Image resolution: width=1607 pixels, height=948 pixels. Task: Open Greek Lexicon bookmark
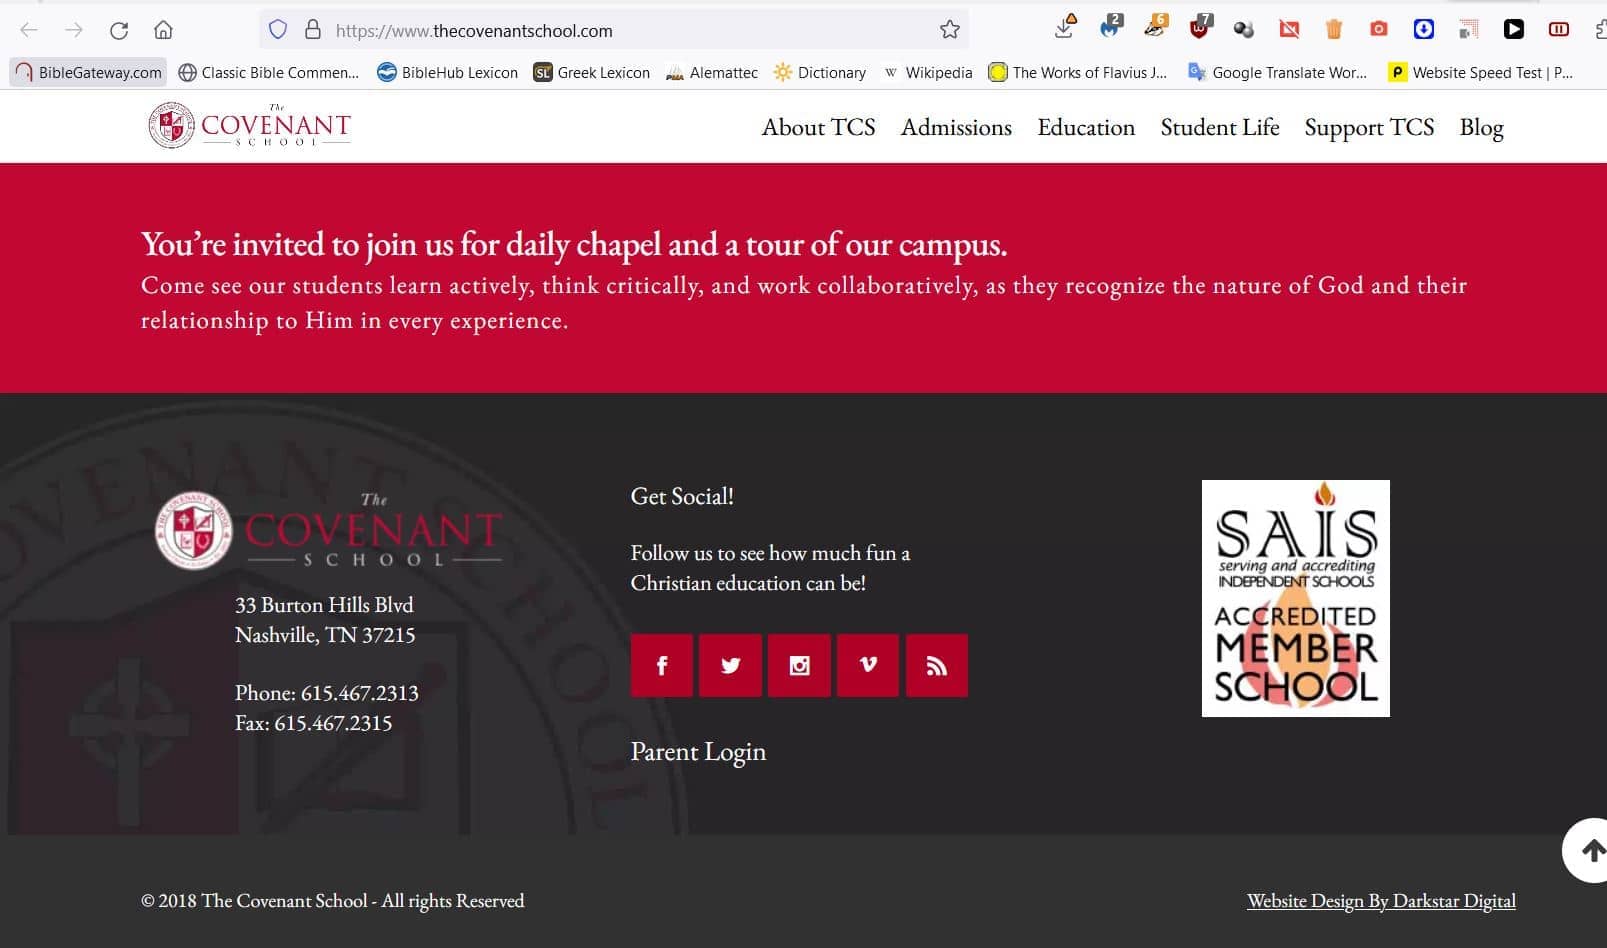(x=591, y=72)
